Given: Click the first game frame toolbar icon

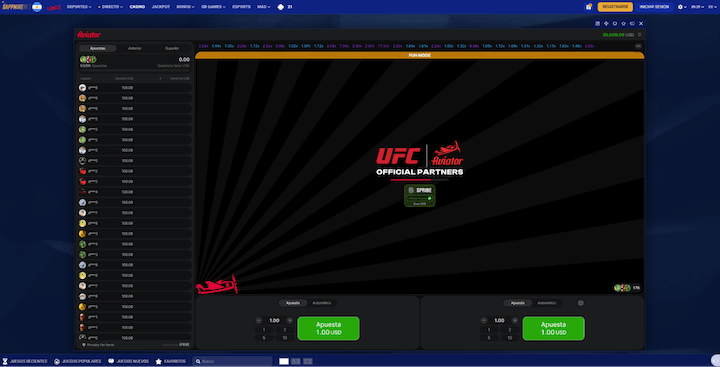Looking at the screenshot, I should pyautogui.click(x=597, y=23).
